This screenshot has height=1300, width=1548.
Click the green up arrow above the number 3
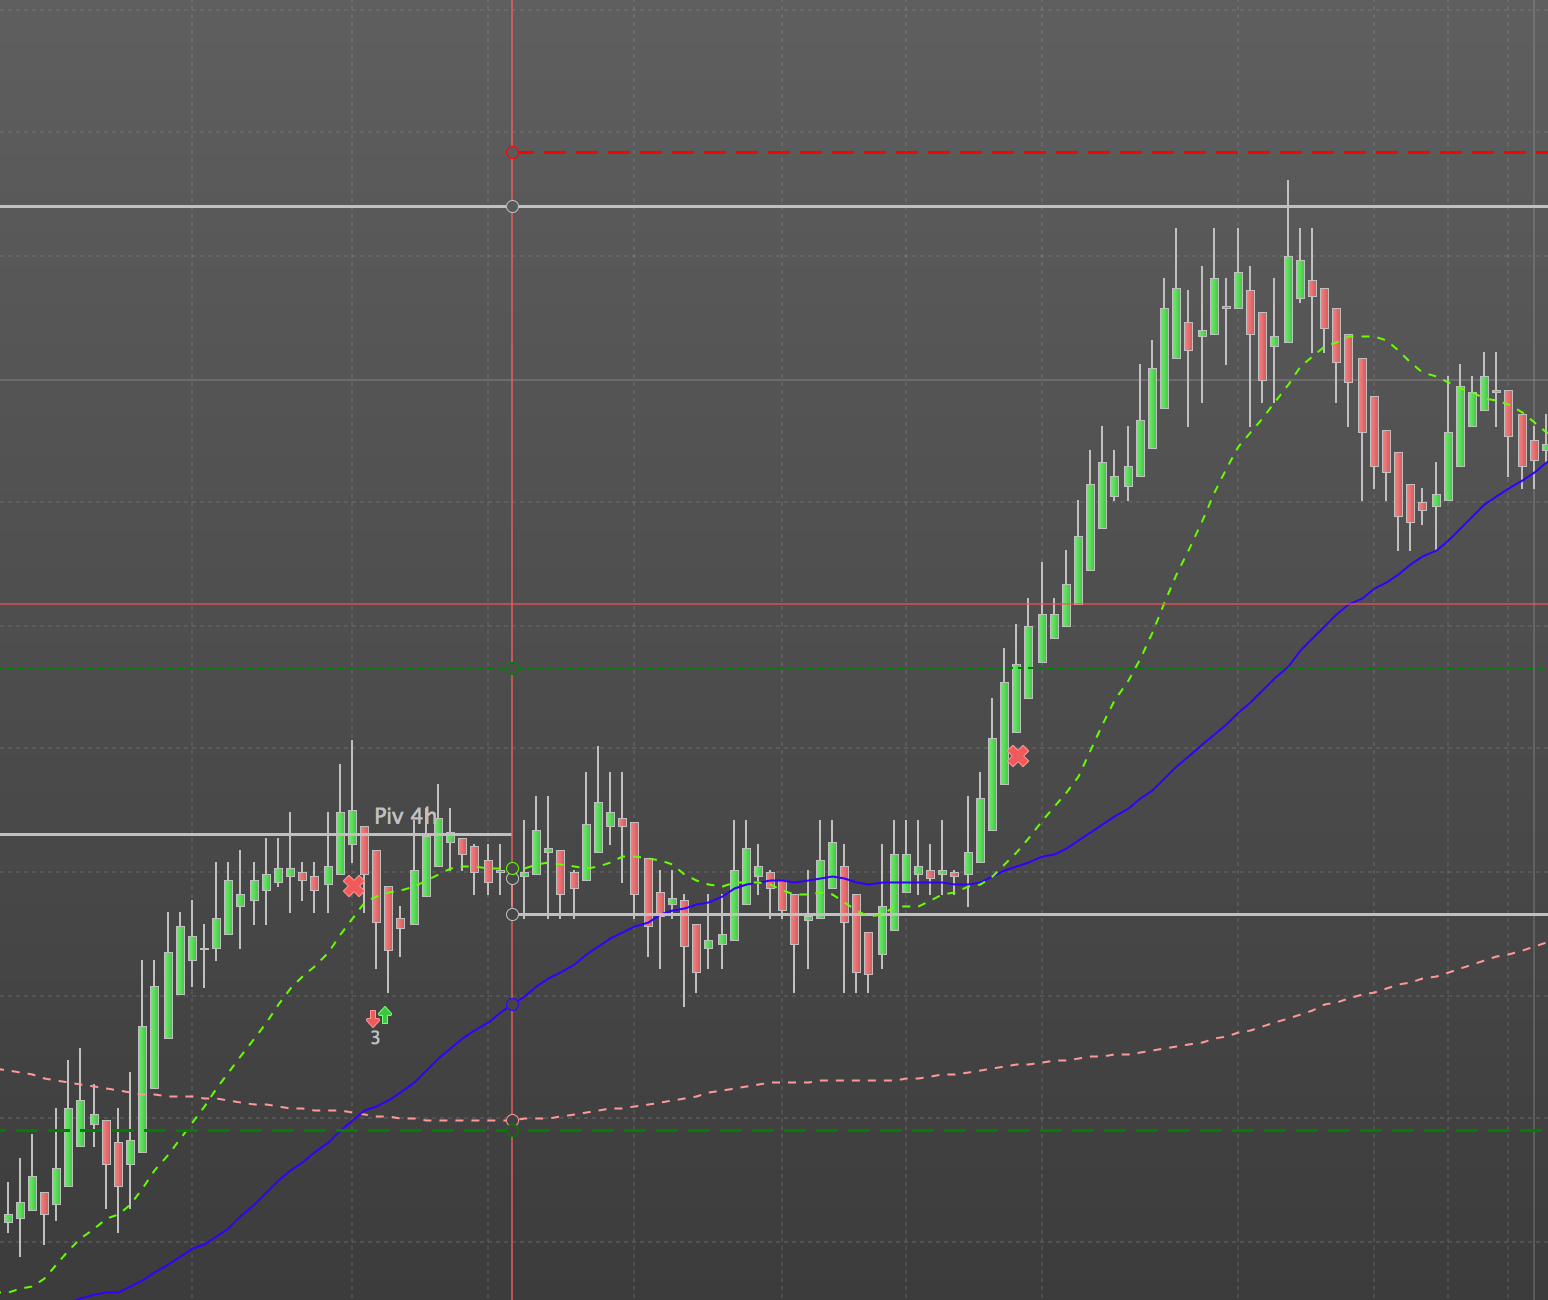click(x=385, y=1014)
